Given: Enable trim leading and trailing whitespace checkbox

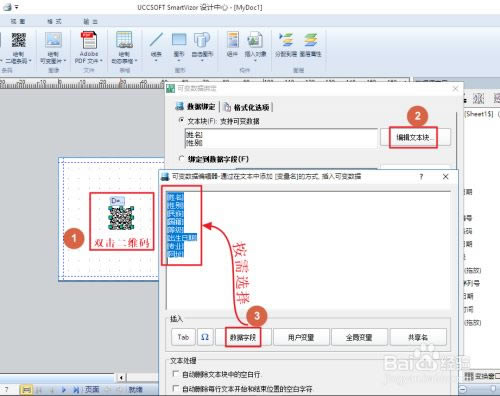Looking at the screenshot, I should click(x=175, y=388).
